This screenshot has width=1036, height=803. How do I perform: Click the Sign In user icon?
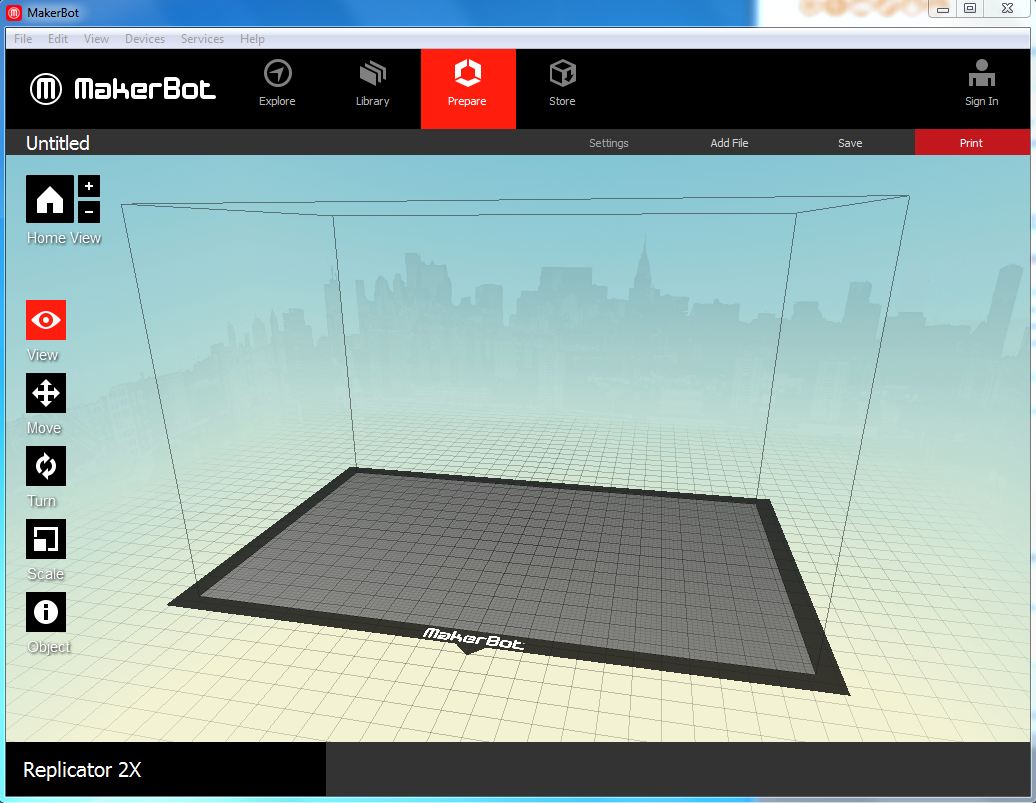click(x=981, y=84)
